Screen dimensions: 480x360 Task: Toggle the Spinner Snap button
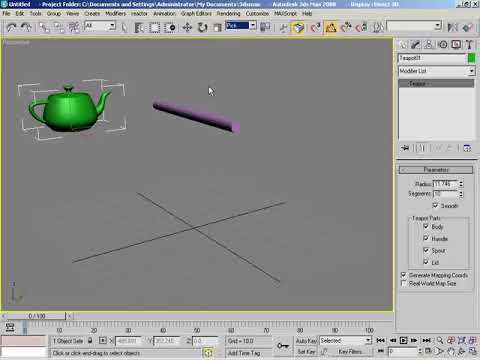[361, 27]
